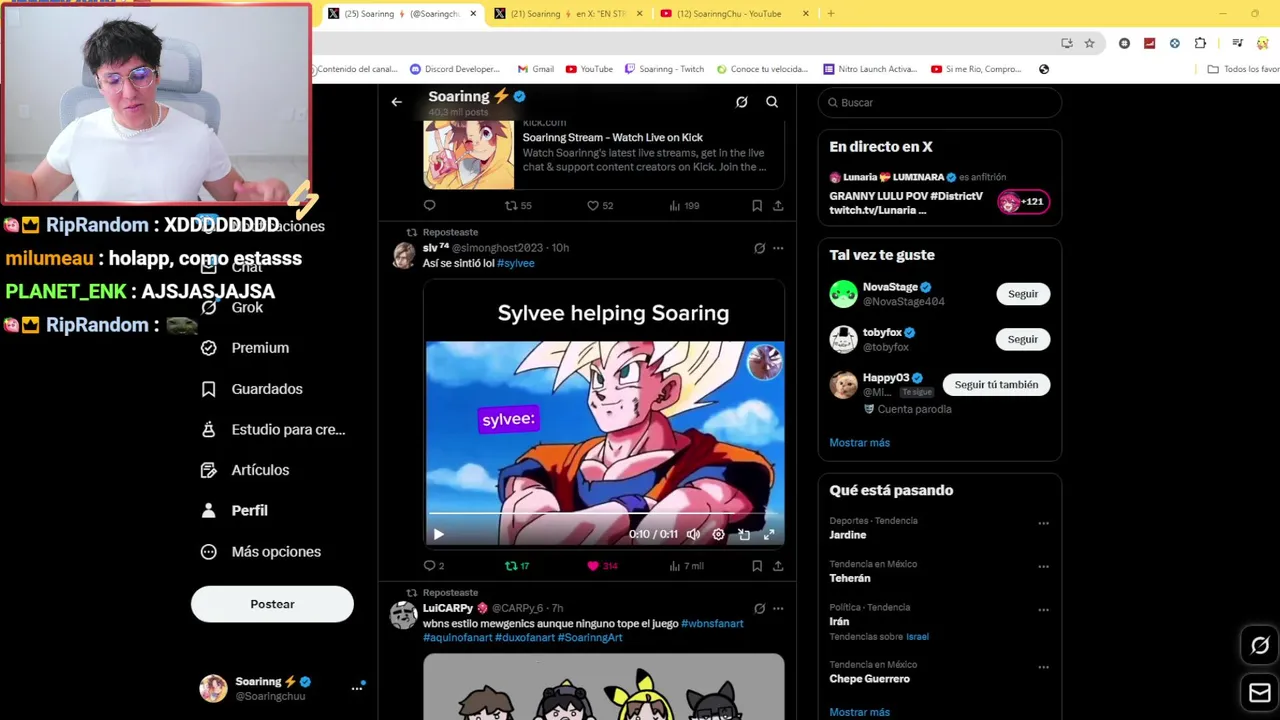Play the Sylvee helping Soaring video

pyautogui.click(x=438, y=534)
